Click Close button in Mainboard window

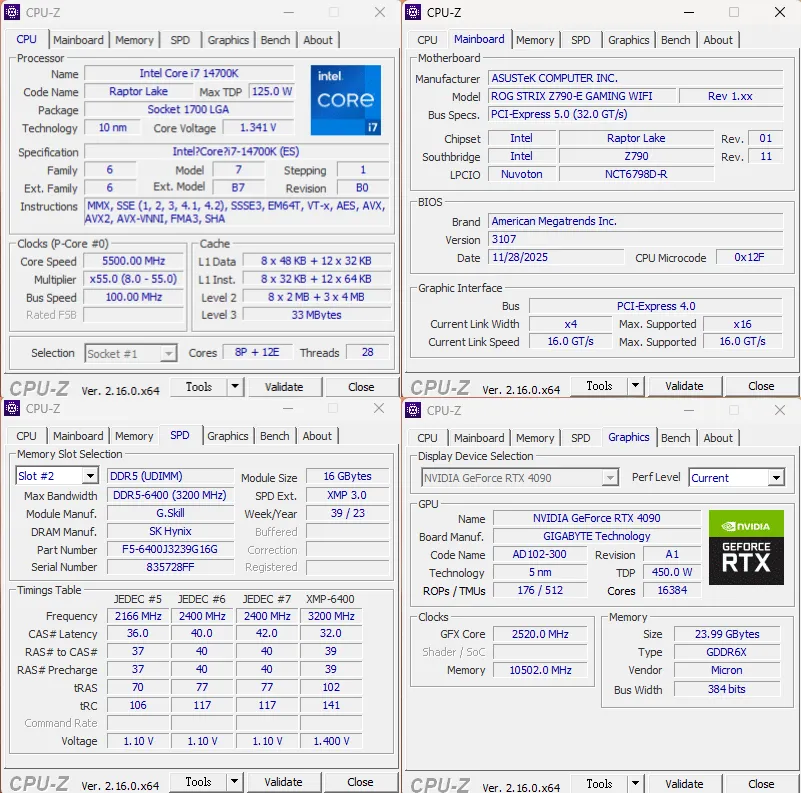click(761, 386)
